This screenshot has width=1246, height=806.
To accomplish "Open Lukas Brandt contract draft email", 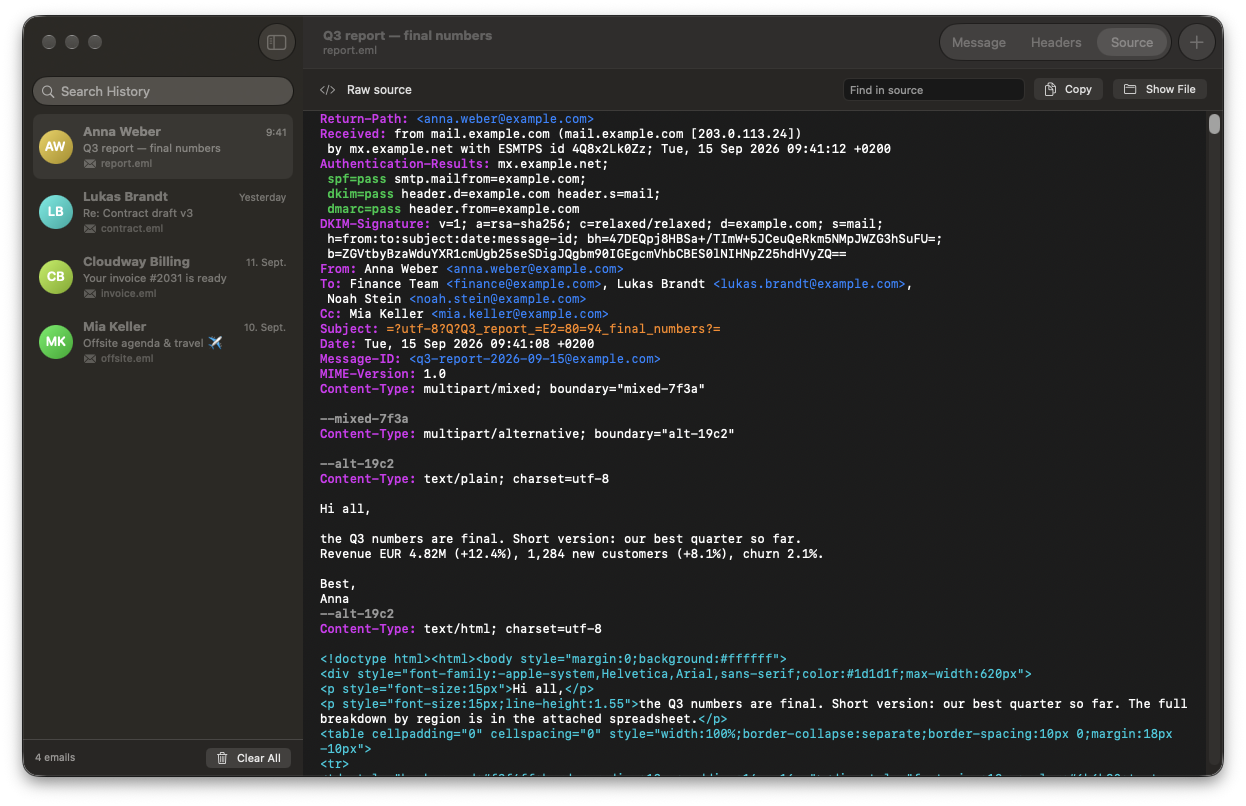I will click(163, 211).
